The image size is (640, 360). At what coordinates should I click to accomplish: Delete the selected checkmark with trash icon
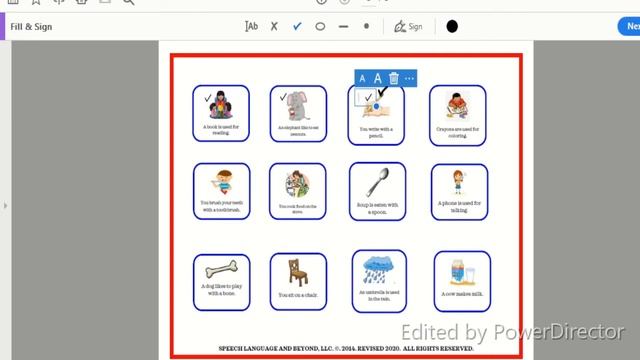pyautogui.click(x=393, y=78)
